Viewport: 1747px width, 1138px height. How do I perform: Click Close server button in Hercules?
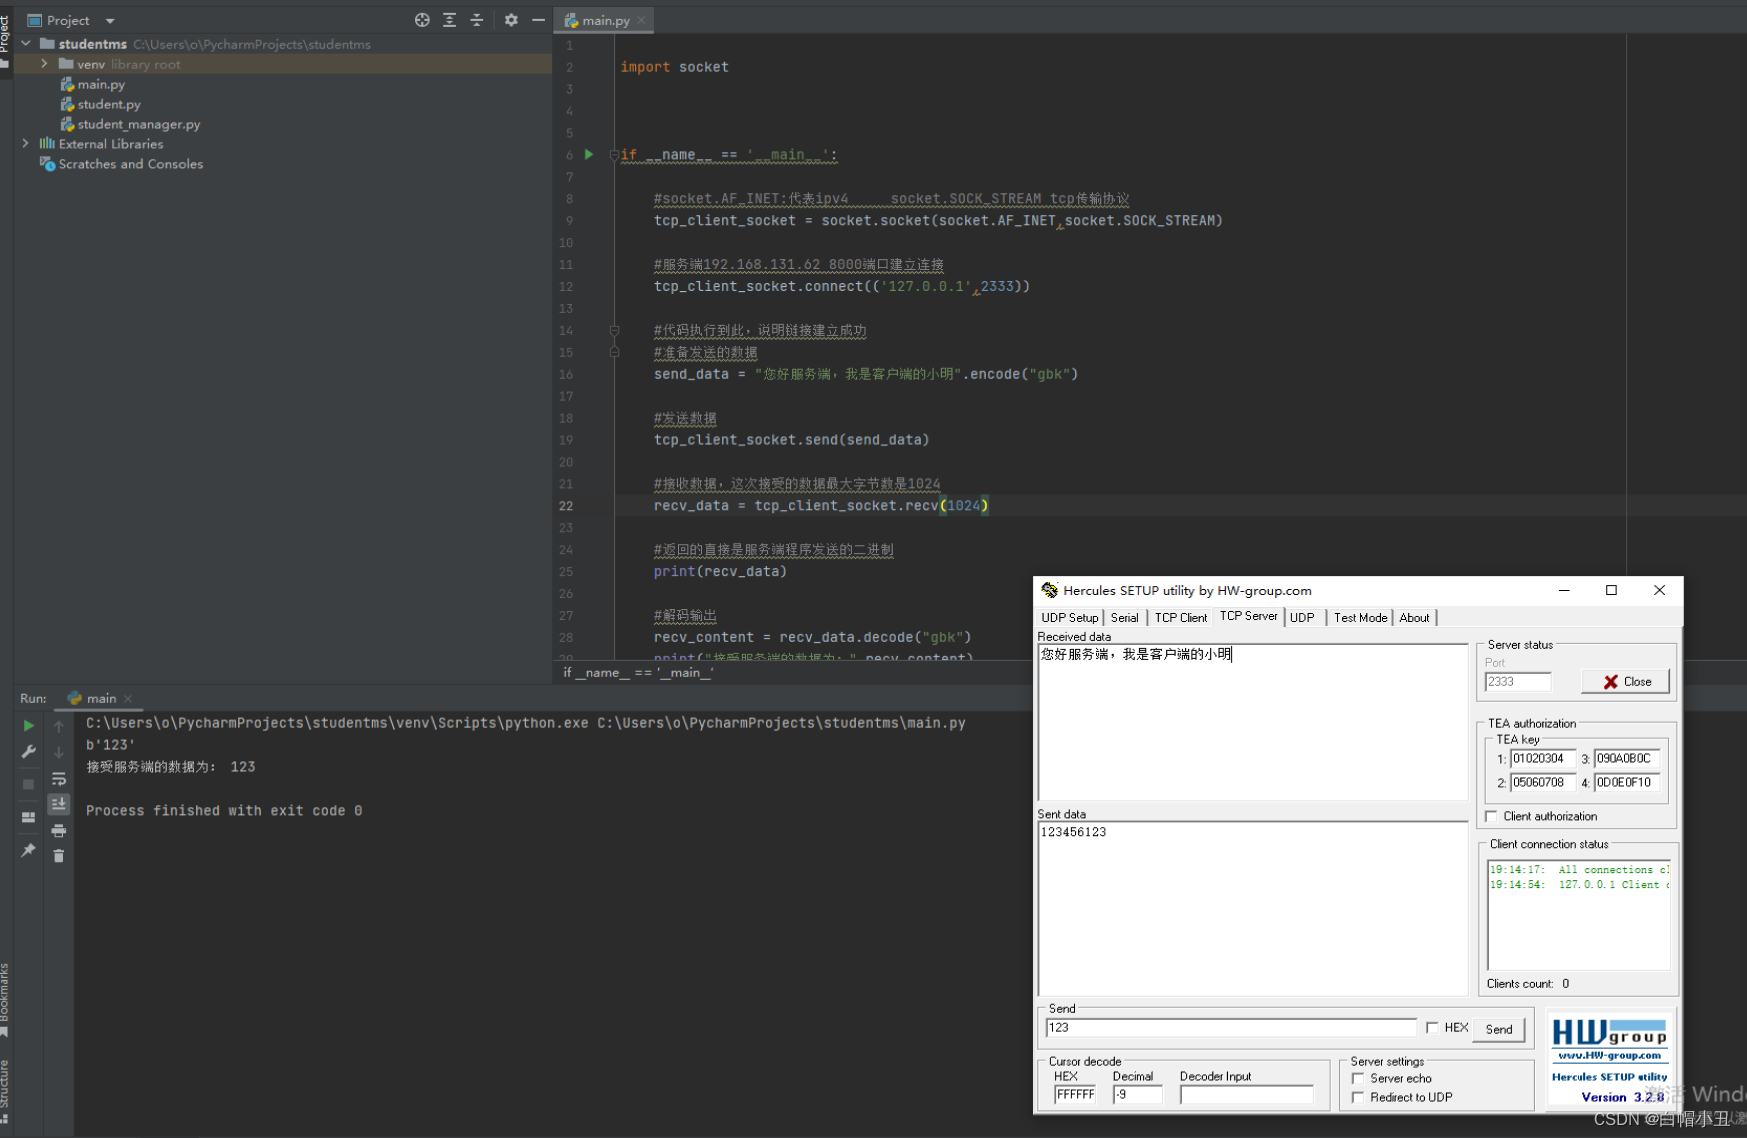(x=1625, y=681)
